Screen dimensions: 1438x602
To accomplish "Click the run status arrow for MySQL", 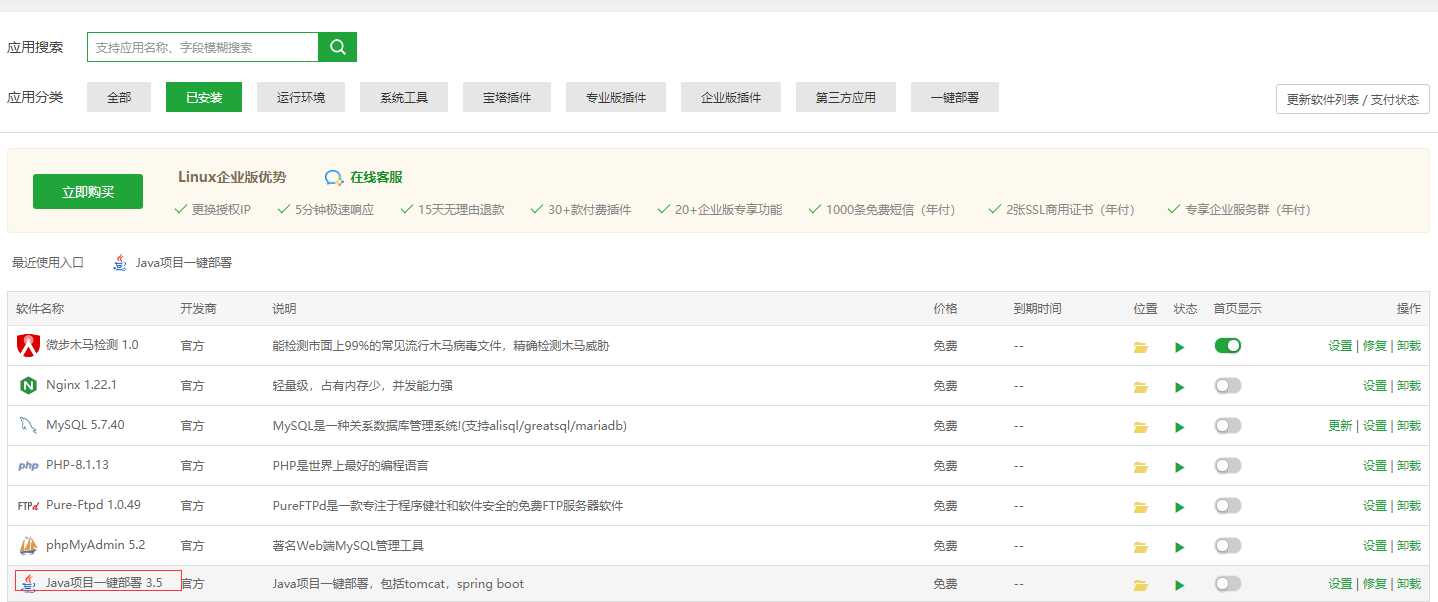I will (x=1180, y=427).
